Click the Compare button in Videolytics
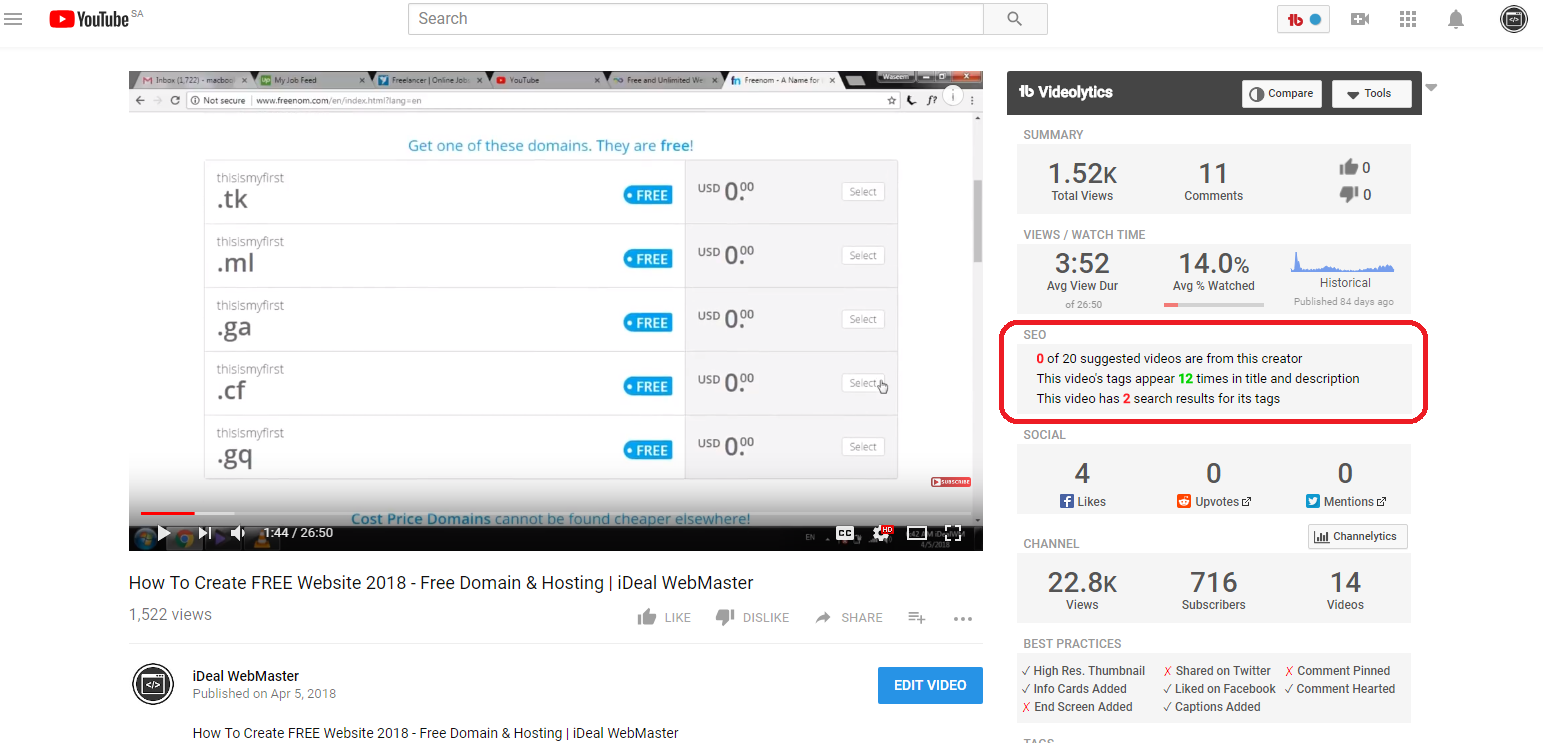Screen dimensions: 1543x743 [x=1281, y=94]
